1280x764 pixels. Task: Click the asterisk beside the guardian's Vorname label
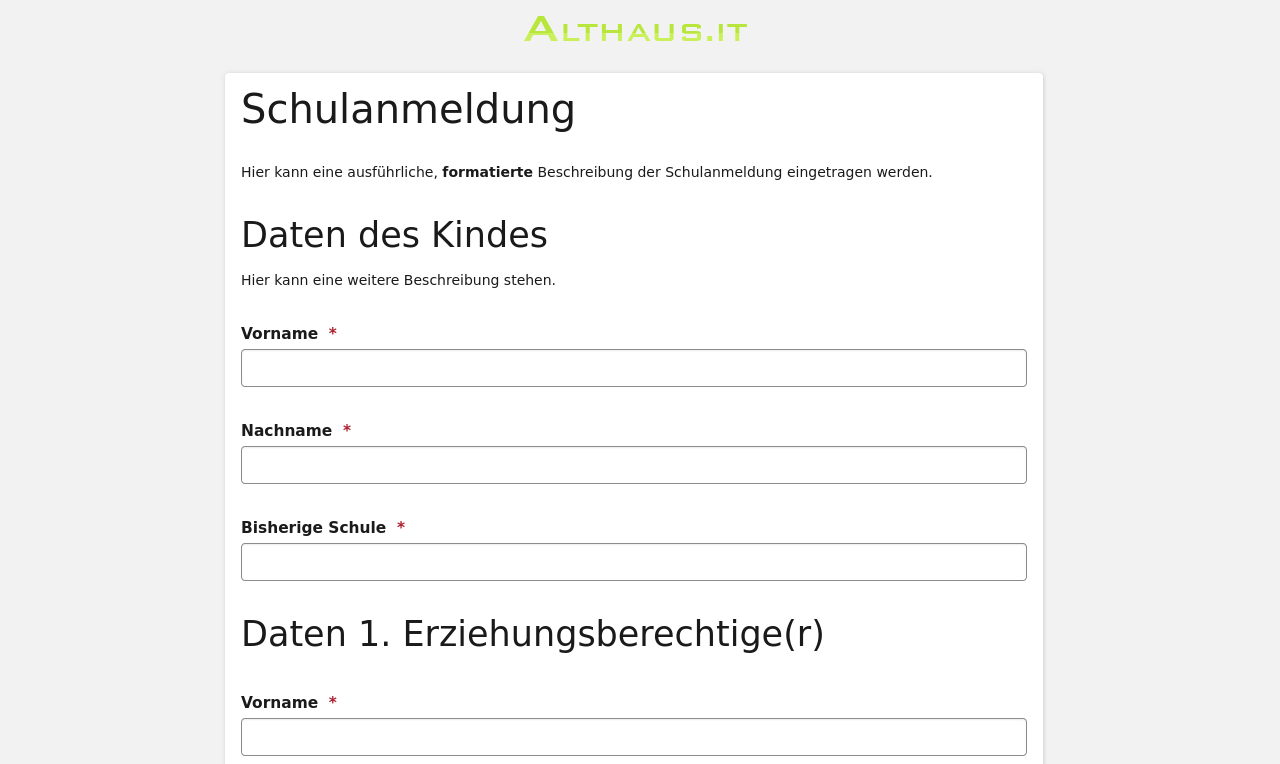333,702
